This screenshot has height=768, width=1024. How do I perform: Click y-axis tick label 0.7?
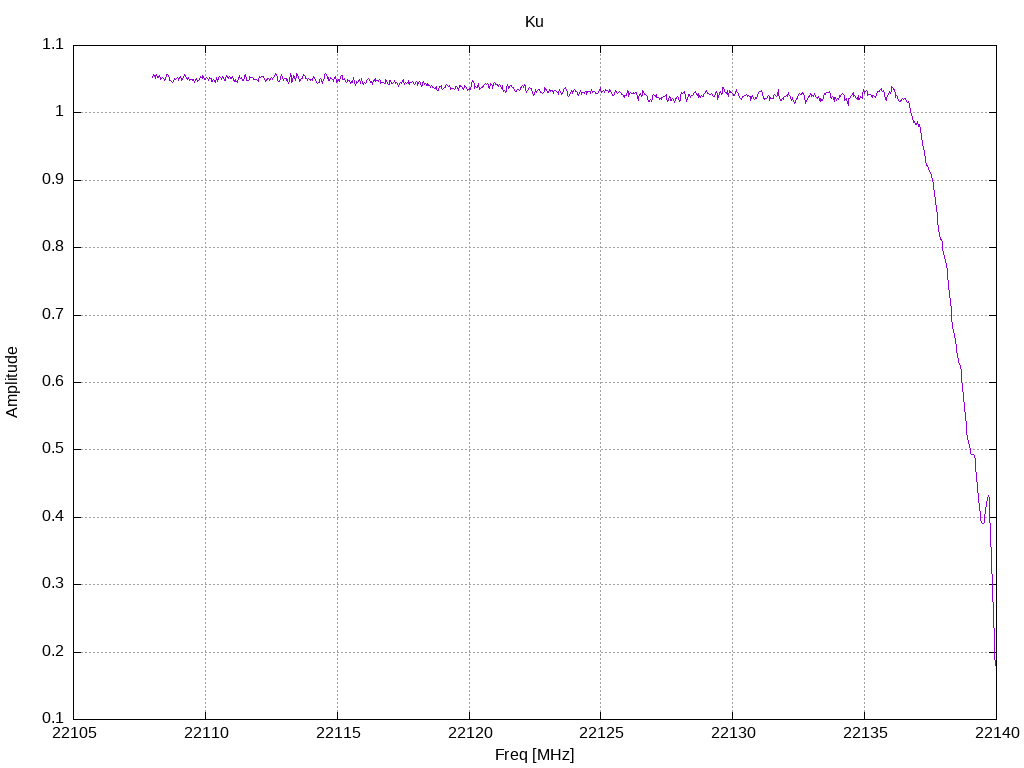coord(53,314)
